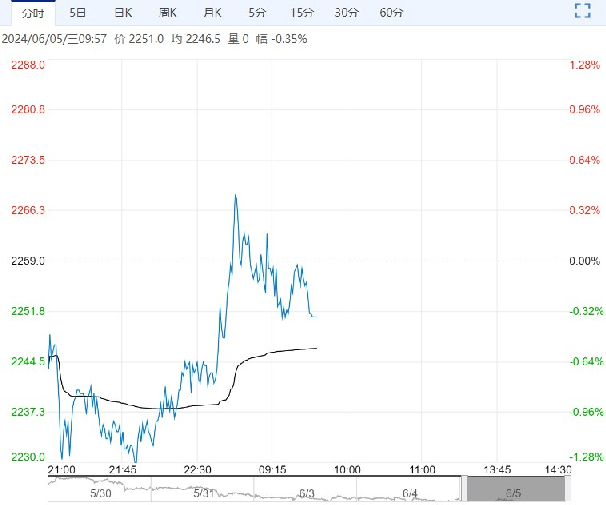Screen dimensions: 606x505
Task: Choose the 60分 interval tab
Action: click(x=392, y=13)
